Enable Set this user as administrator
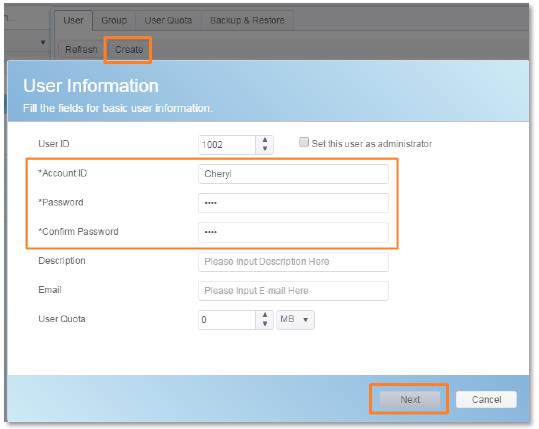The width and height of the screenshot is (539, 429). pos(304,142)
